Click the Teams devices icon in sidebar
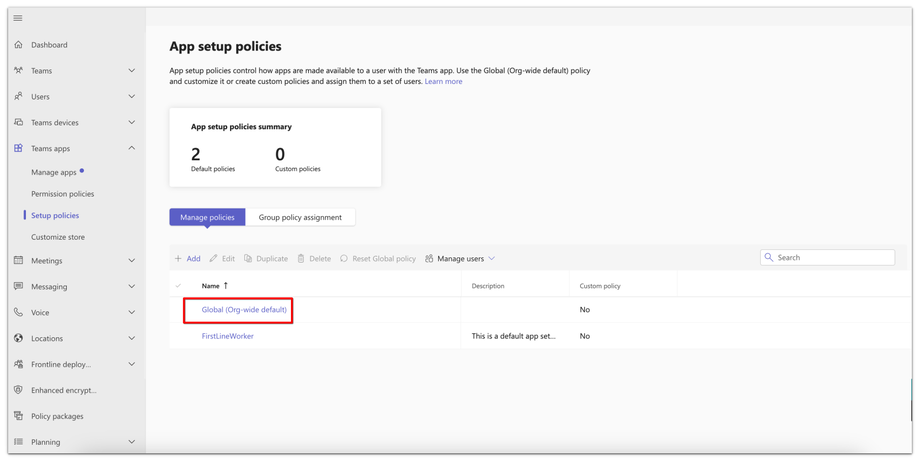 pos(18,123)
